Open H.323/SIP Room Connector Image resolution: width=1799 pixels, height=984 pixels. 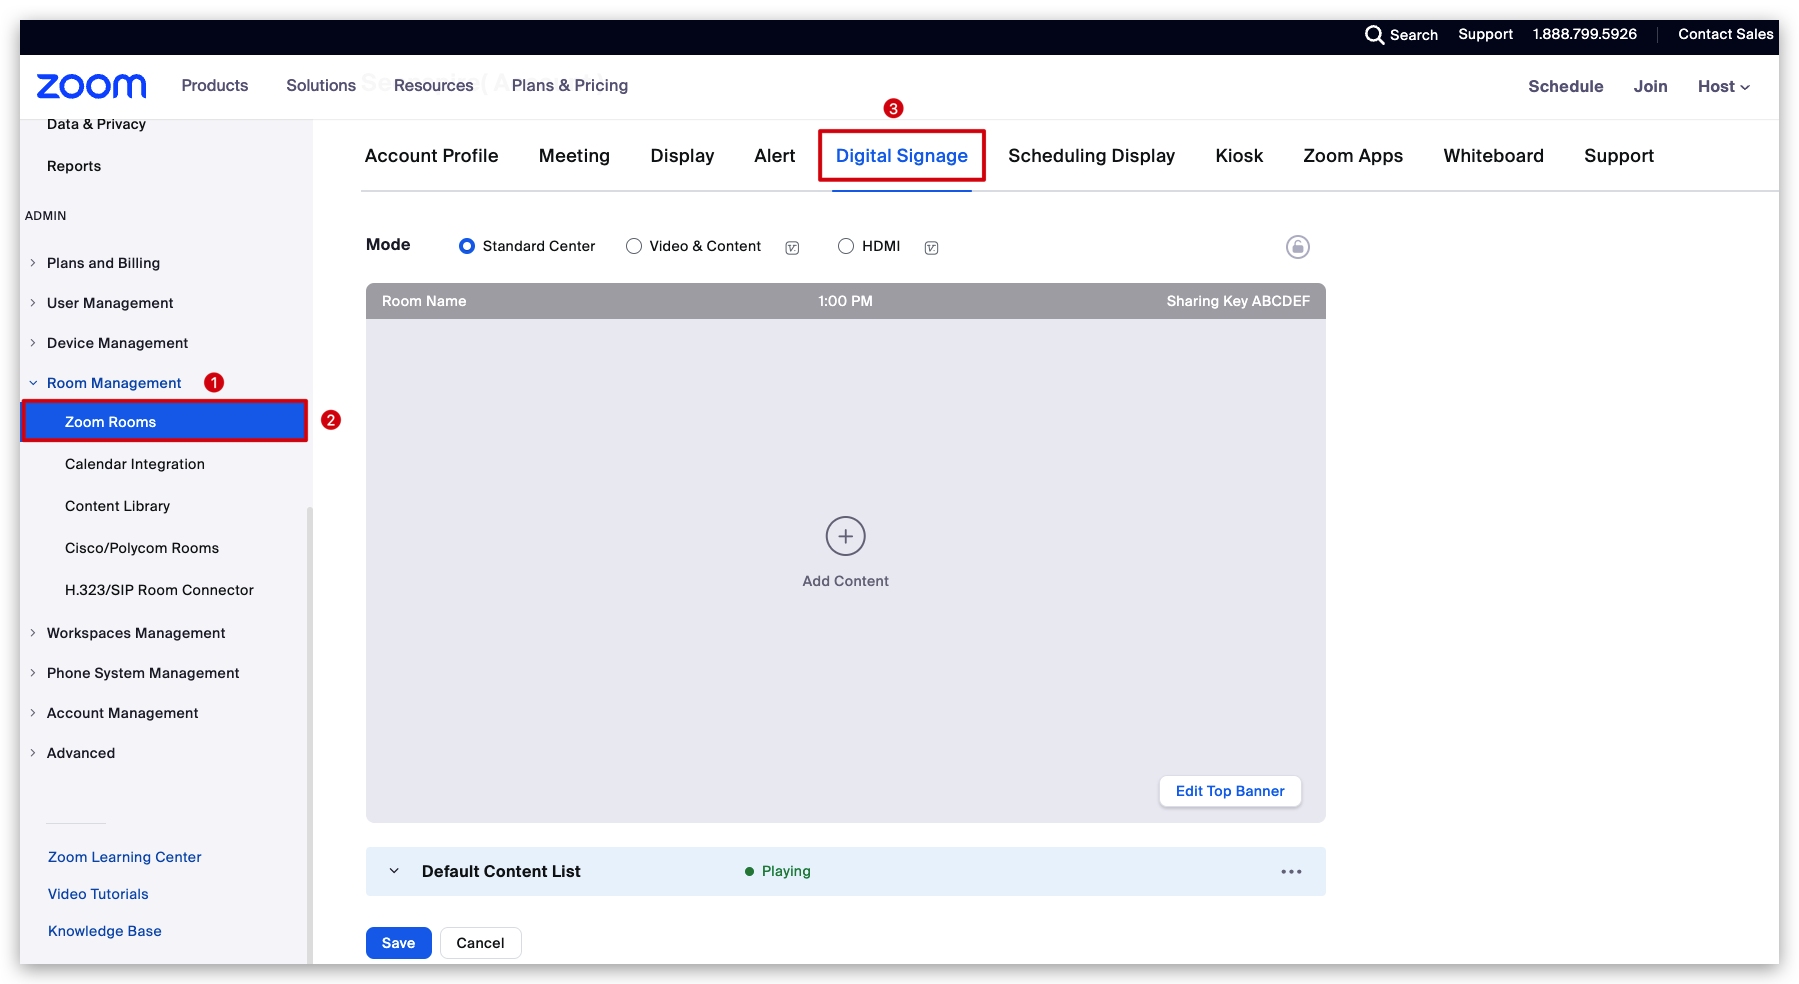(x=159, y=590)
